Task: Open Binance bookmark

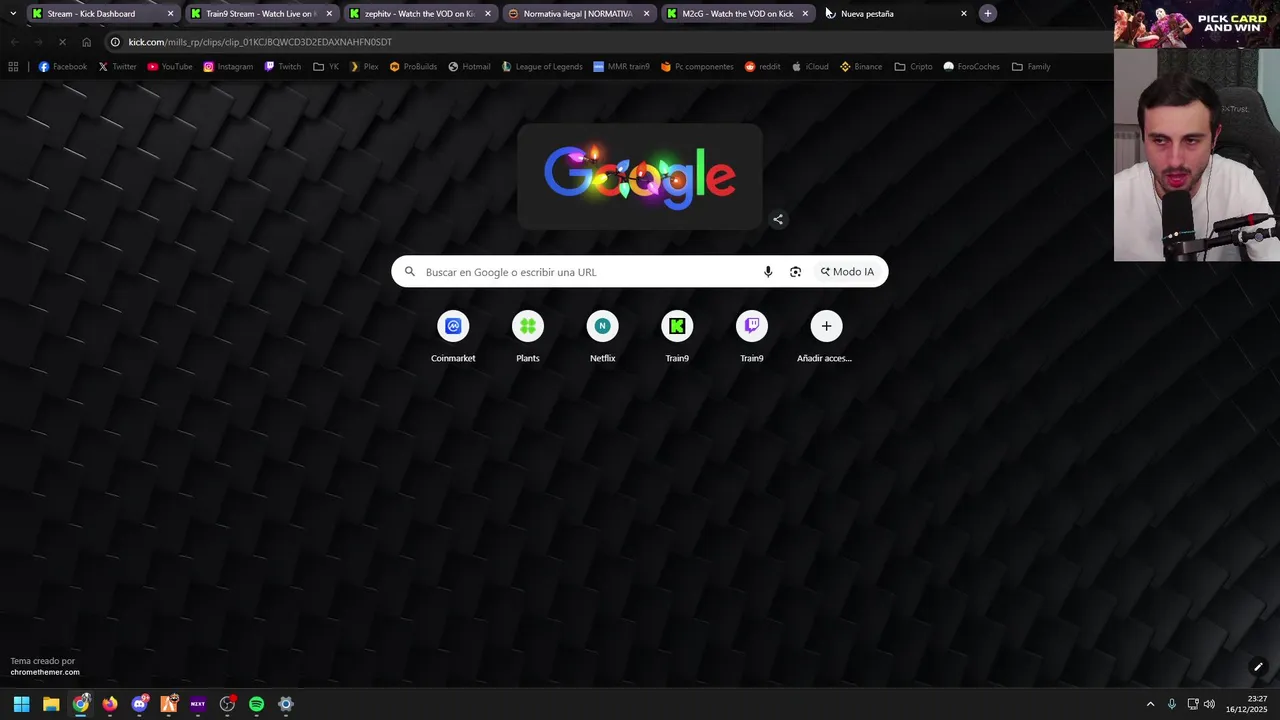Action: (x=860, y=67)
